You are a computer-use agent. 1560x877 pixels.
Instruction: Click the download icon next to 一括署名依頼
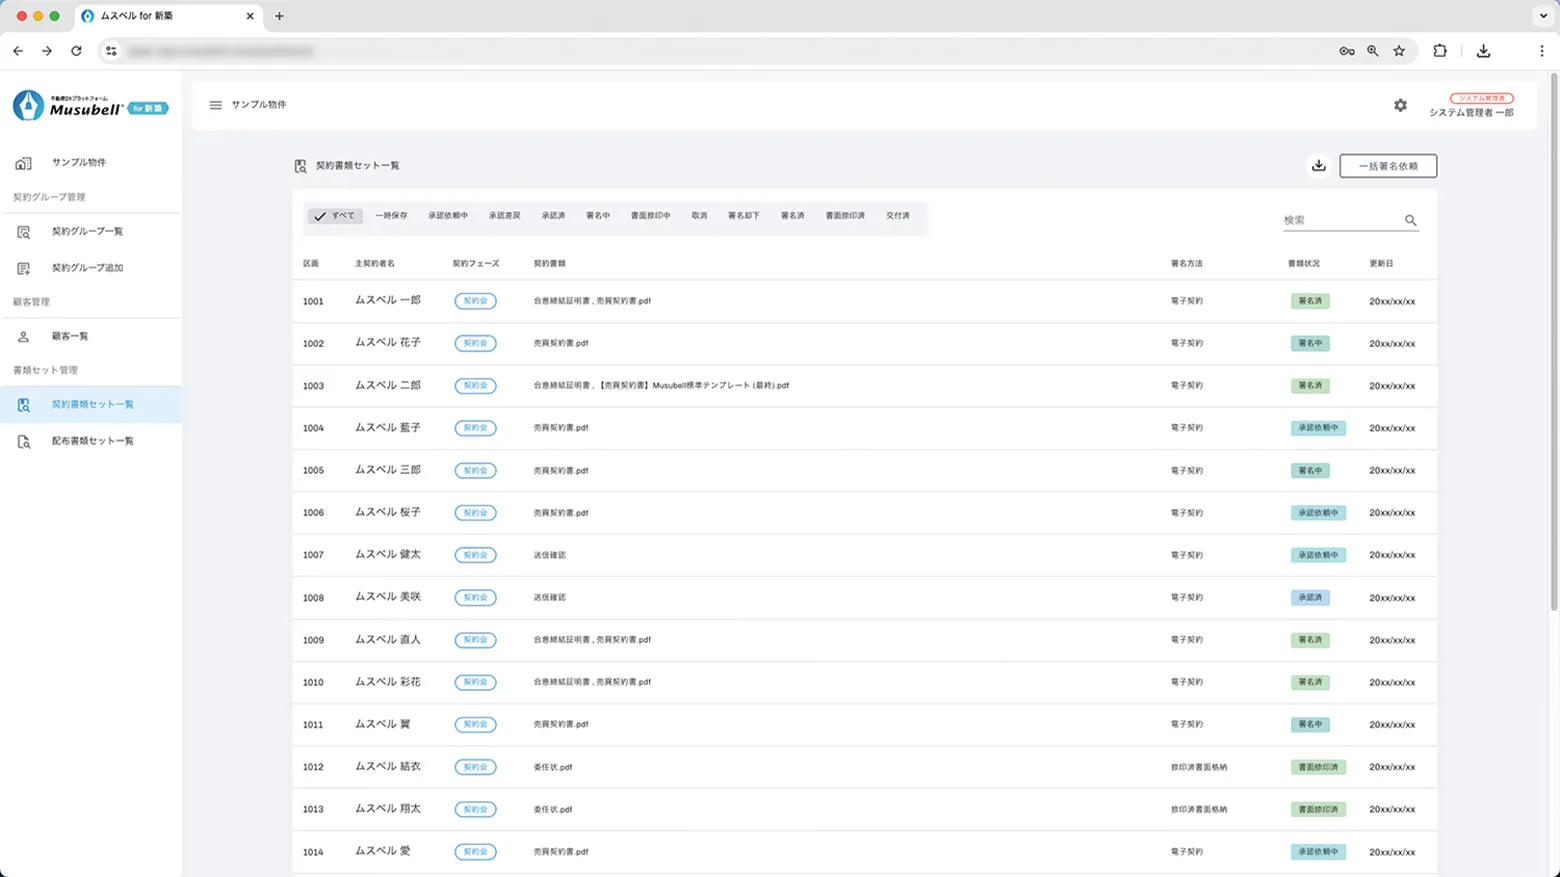click(x=1318, y=166)
